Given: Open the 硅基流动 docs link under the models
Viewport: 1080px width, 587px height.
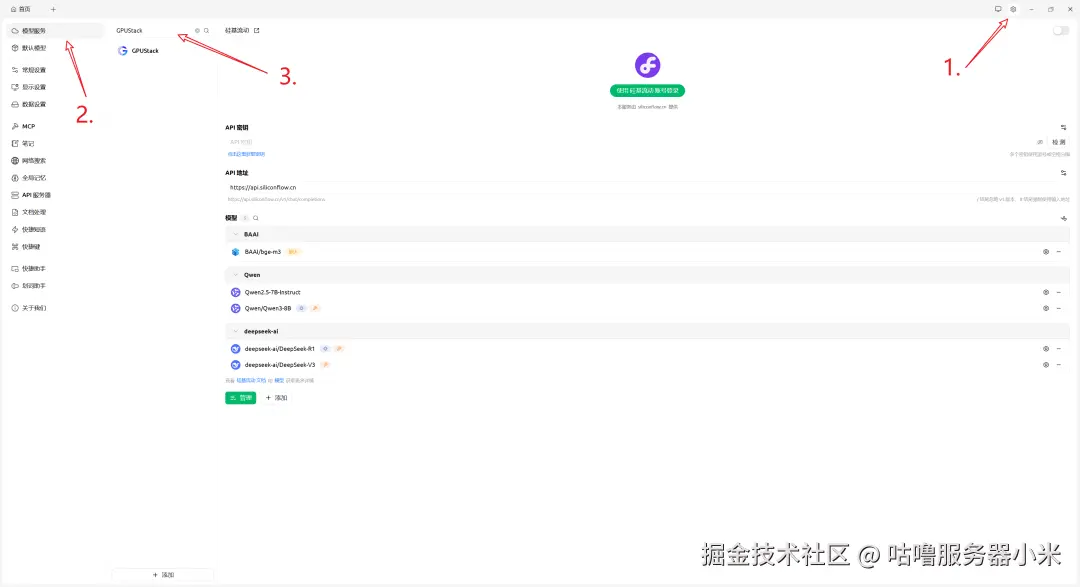Looking at the screenshot, I should (x=251, y=380).
